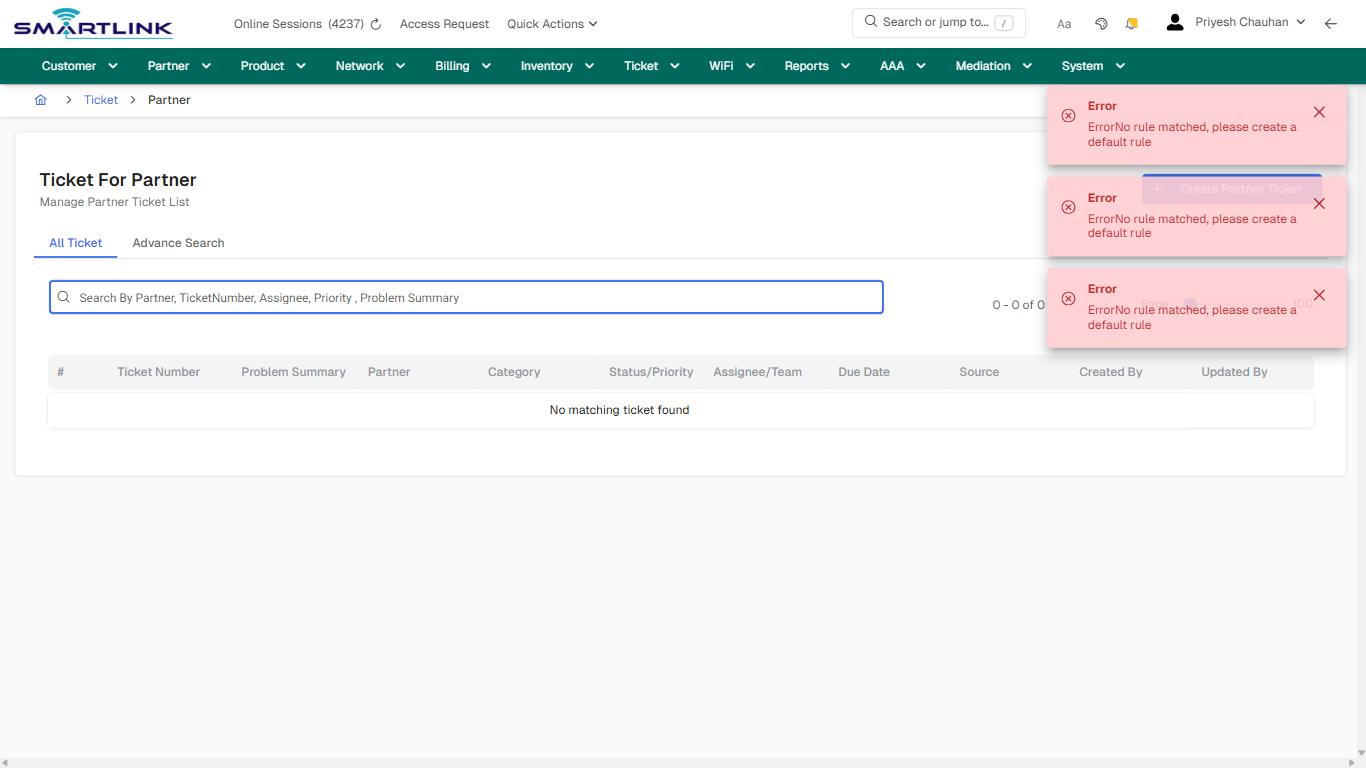The image size is (1366, 768).
Task: Click the home breadcrumb icon
Action: pyautogui.click(x=40, y=100)
